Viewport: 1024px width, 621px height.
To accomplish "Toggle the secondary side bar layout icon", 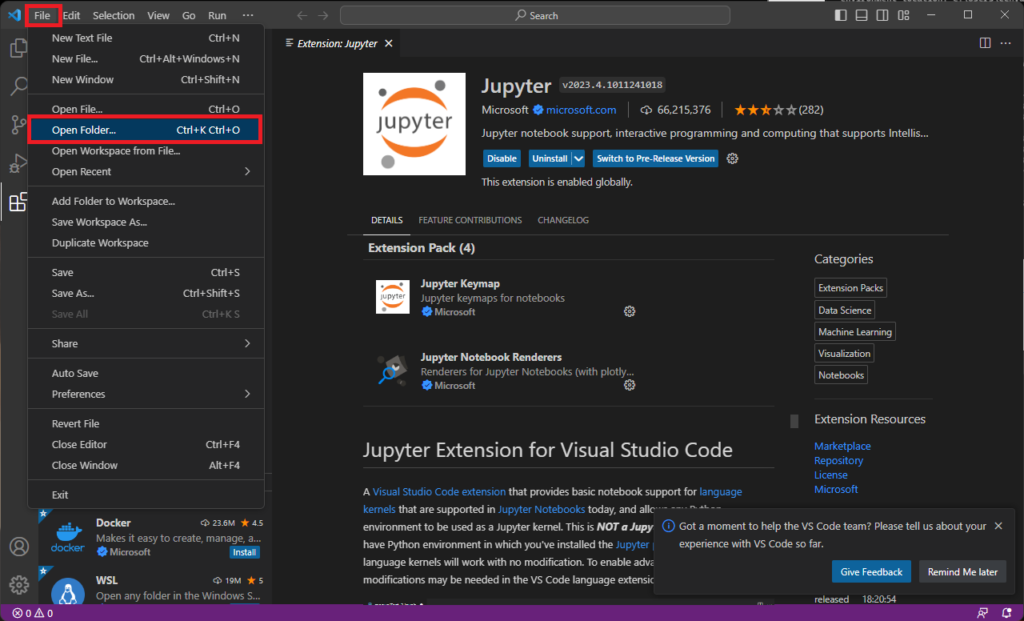I will click(882, 15).
